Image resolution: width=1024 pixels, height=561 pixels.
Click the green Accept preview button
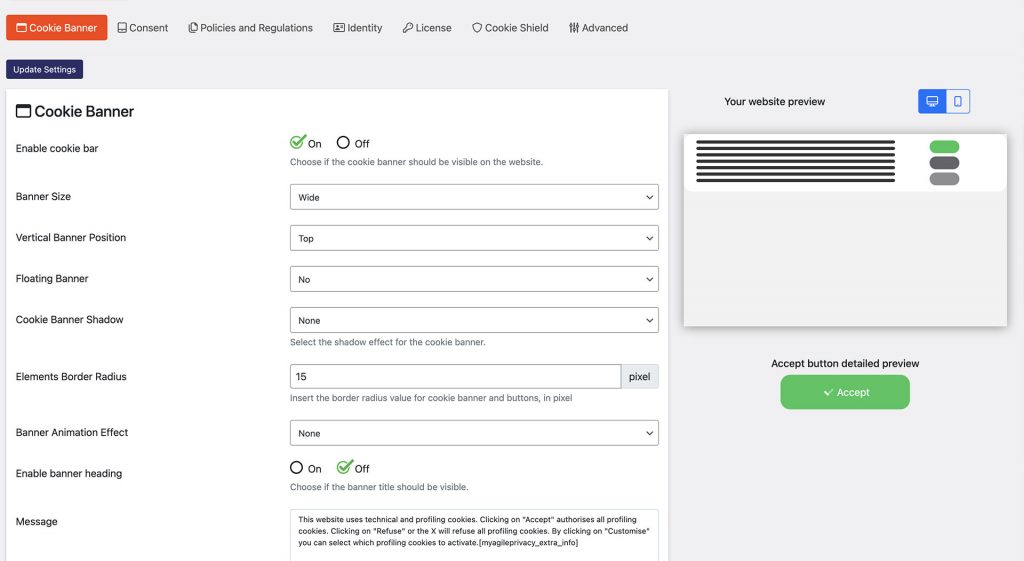[845, 392]
